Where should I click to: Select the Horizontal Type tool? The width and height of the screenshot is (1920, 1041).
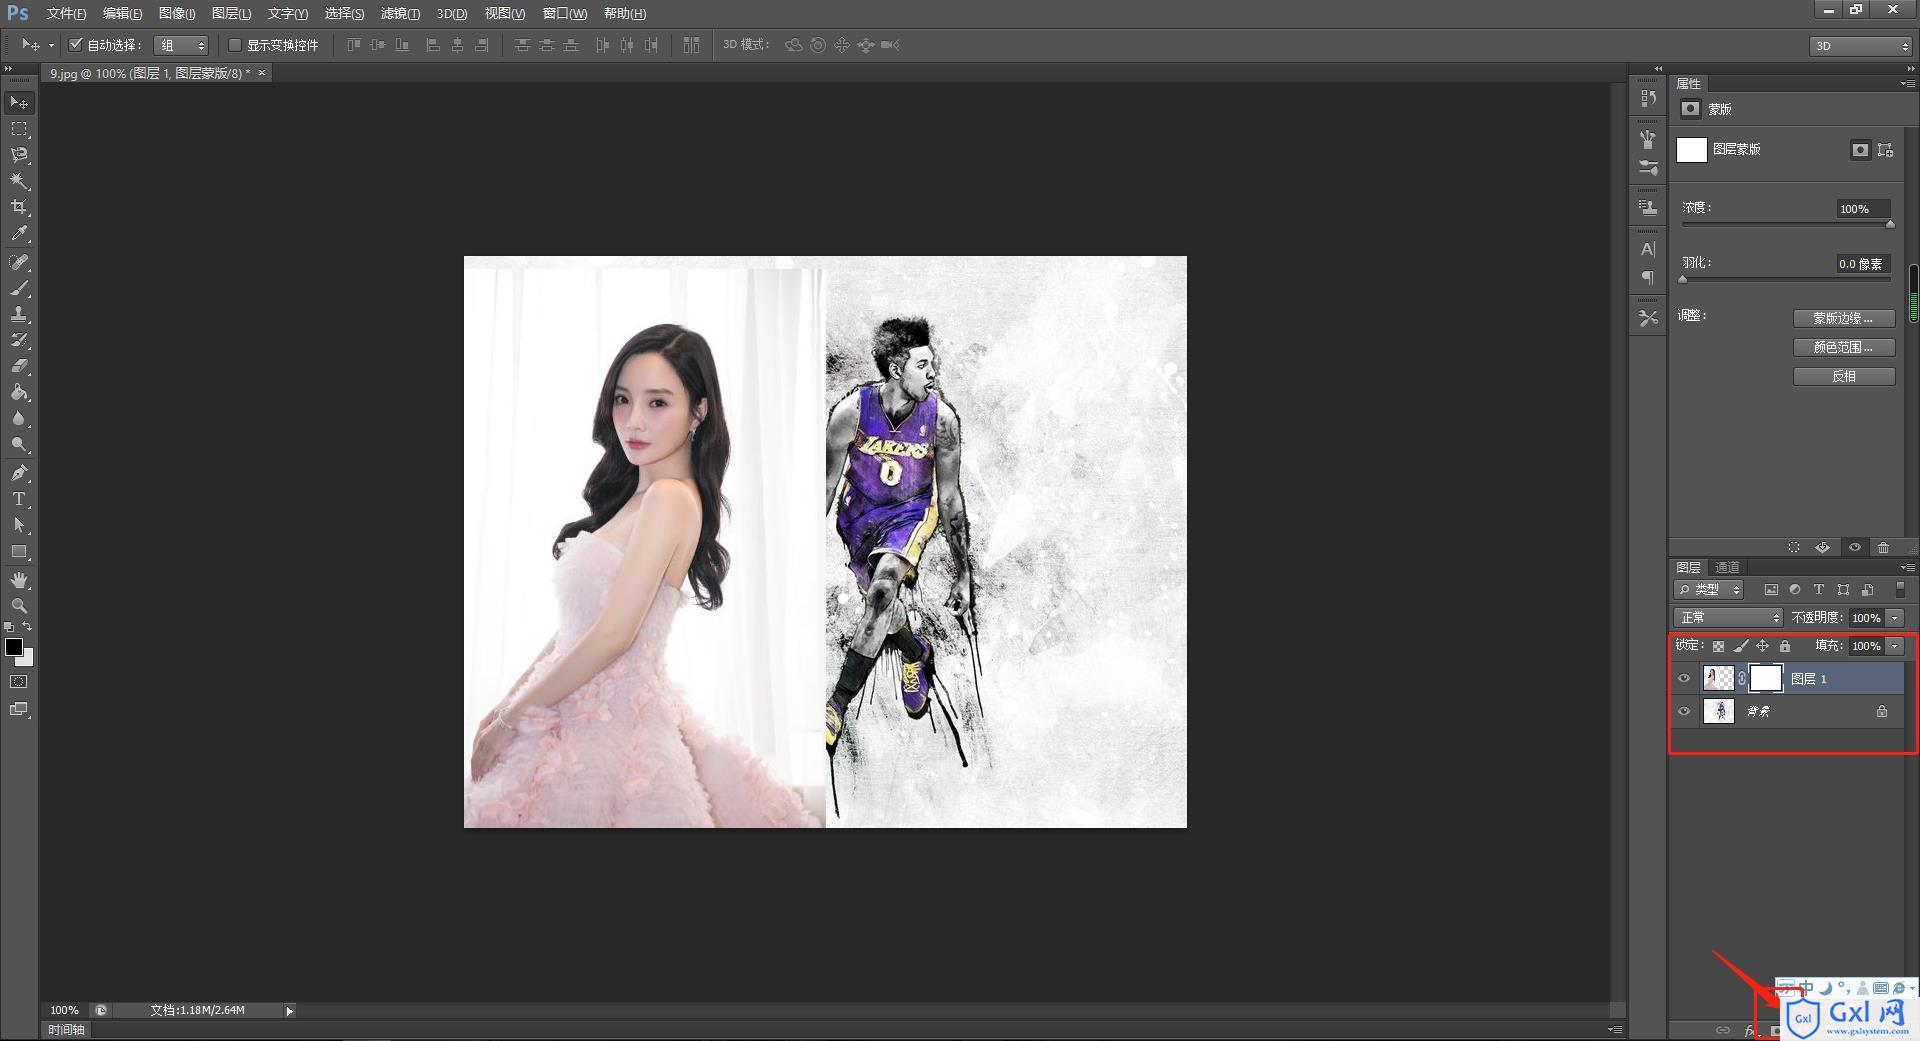coord(19,498)
